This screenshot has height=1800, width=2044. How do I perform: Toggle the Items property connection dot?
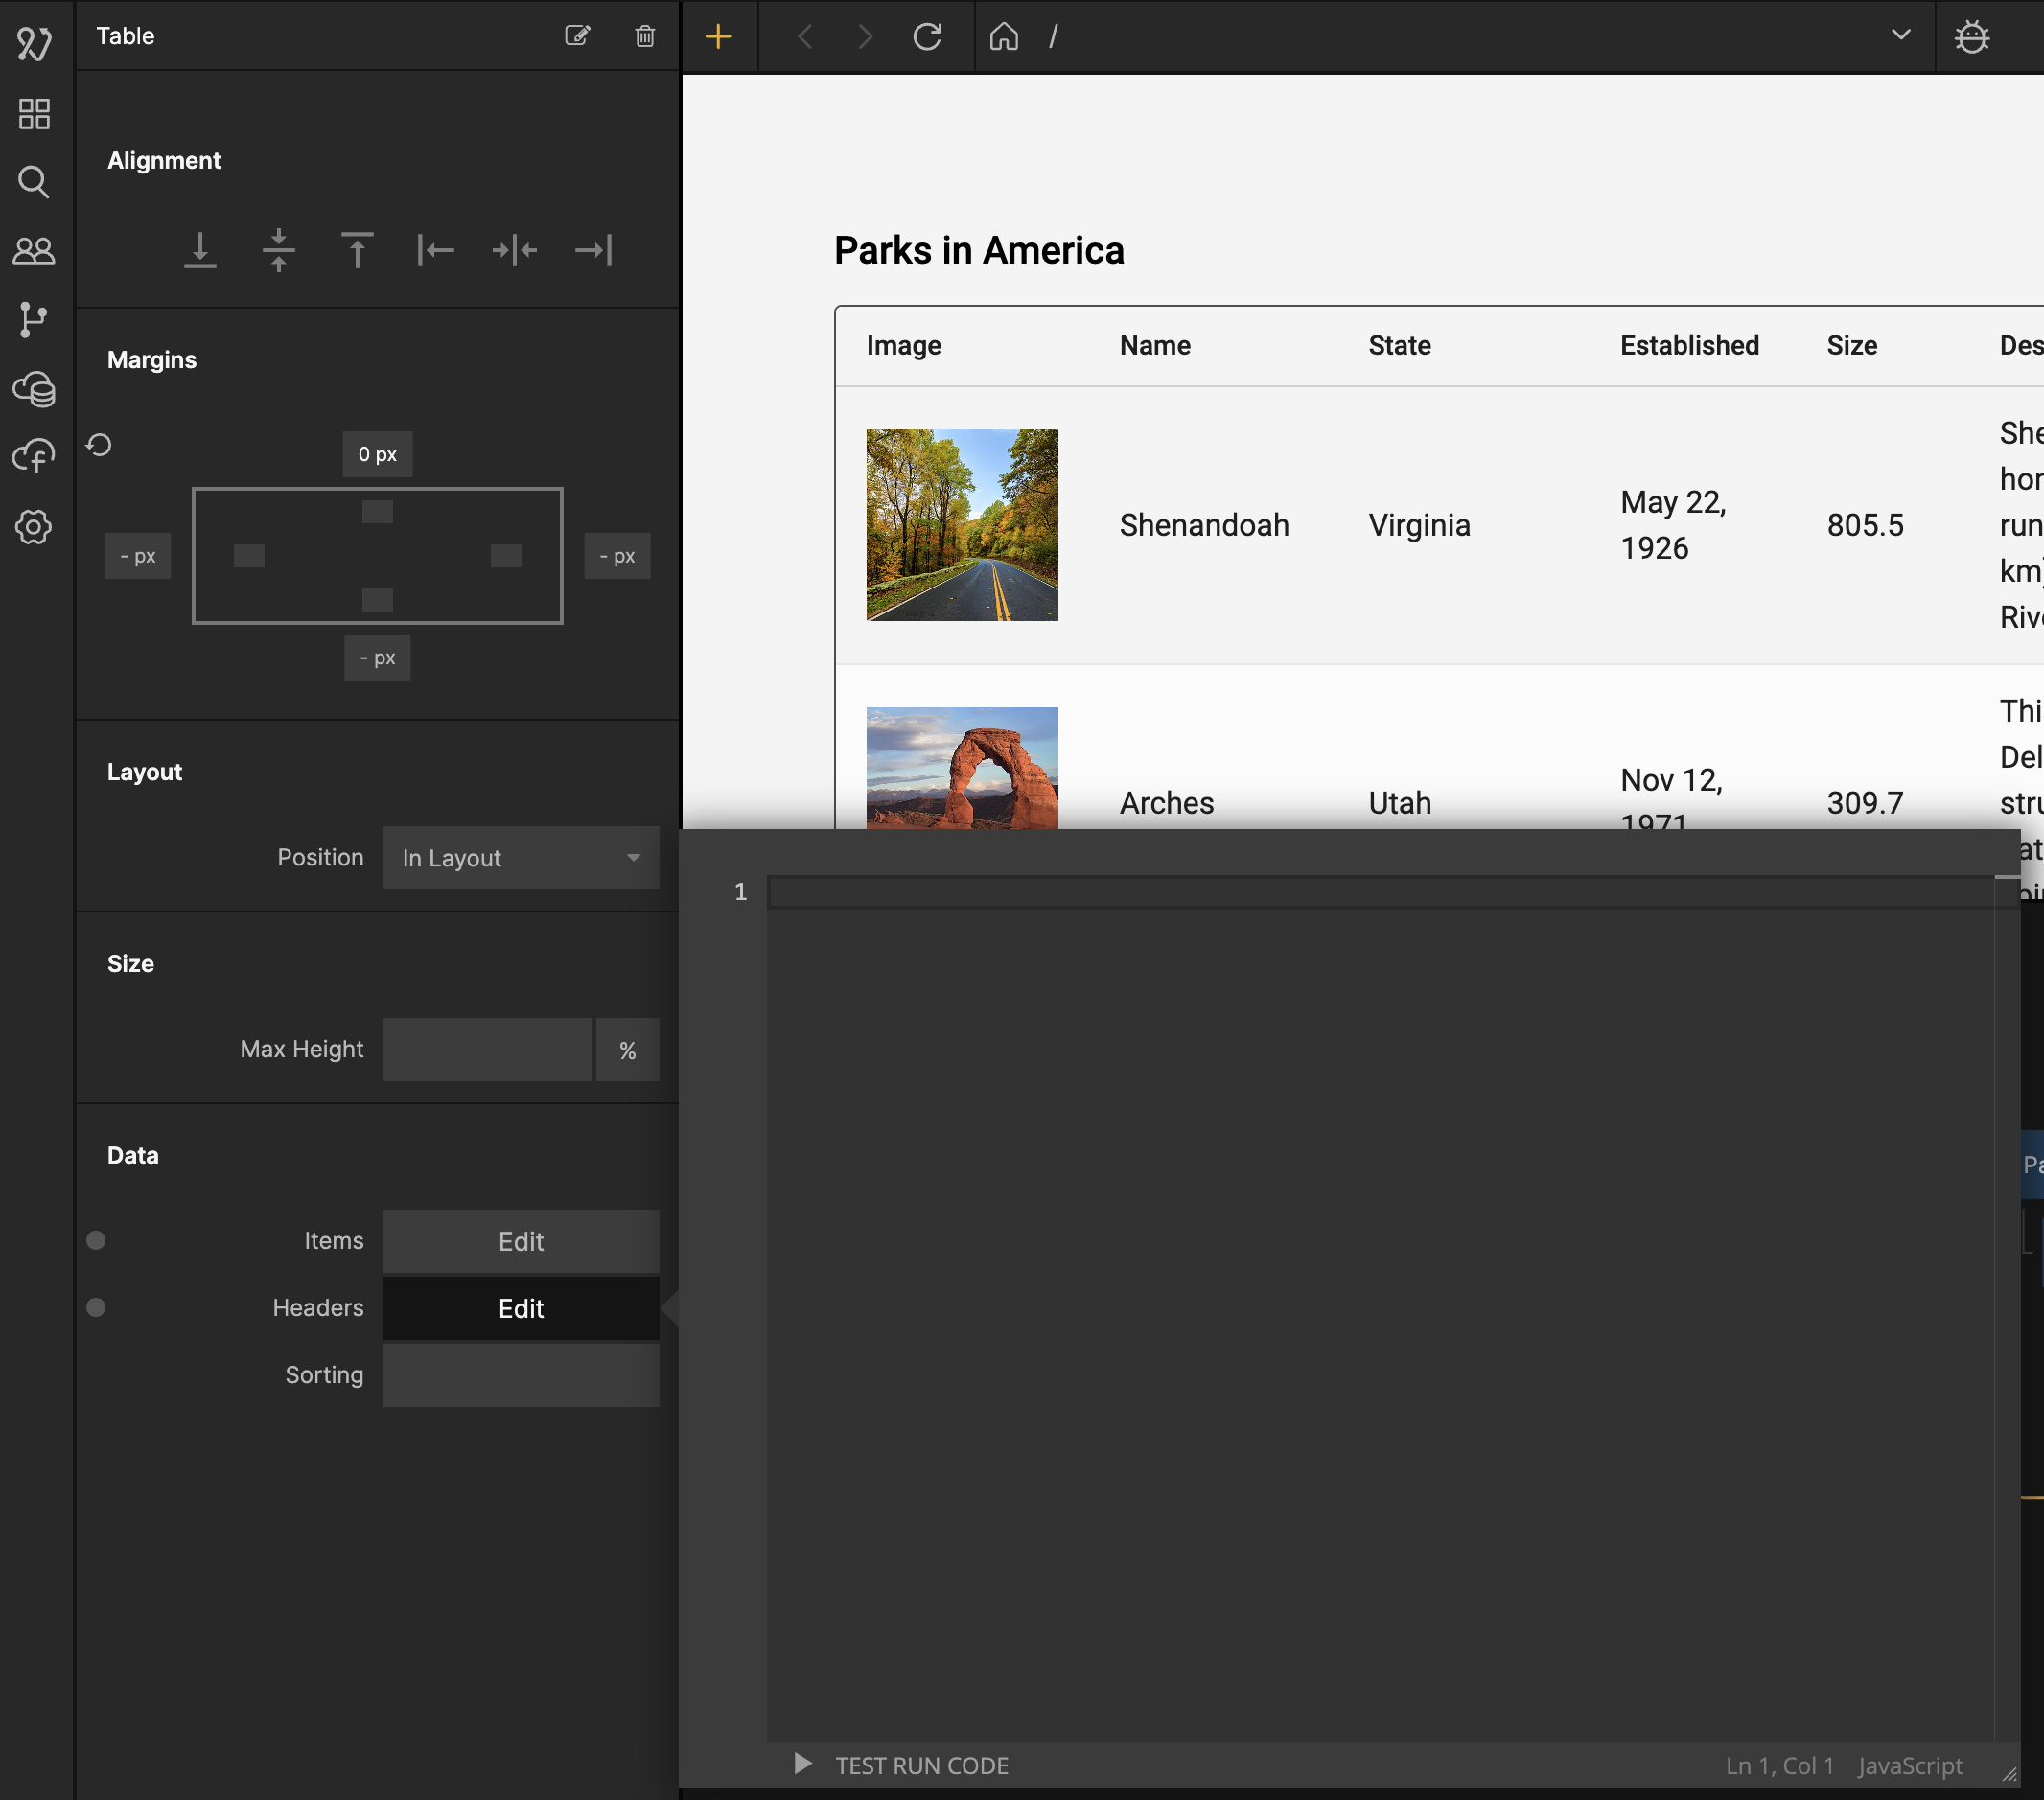click(96, 1240)
